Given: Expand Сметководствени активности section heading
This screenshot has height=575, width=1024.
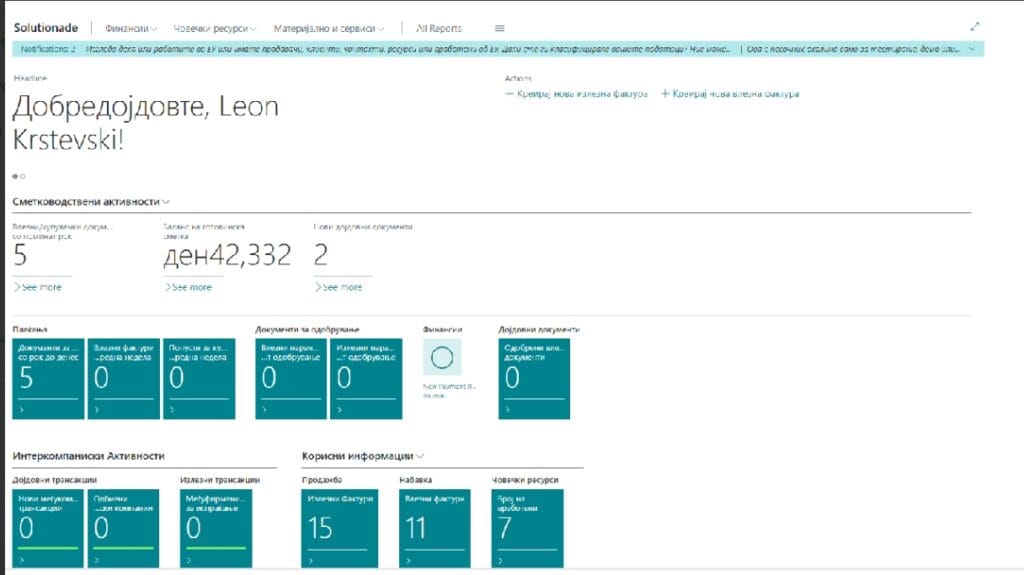Looking at the screenshot, I should point(91,202).
